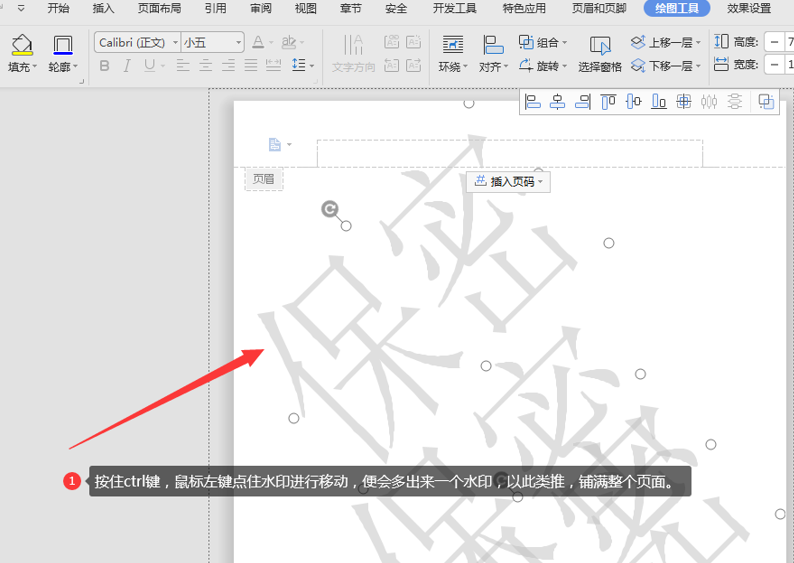Switch to the 视图 View tab
This screenshot has height=563, width=794.
(x=306, y=8)
